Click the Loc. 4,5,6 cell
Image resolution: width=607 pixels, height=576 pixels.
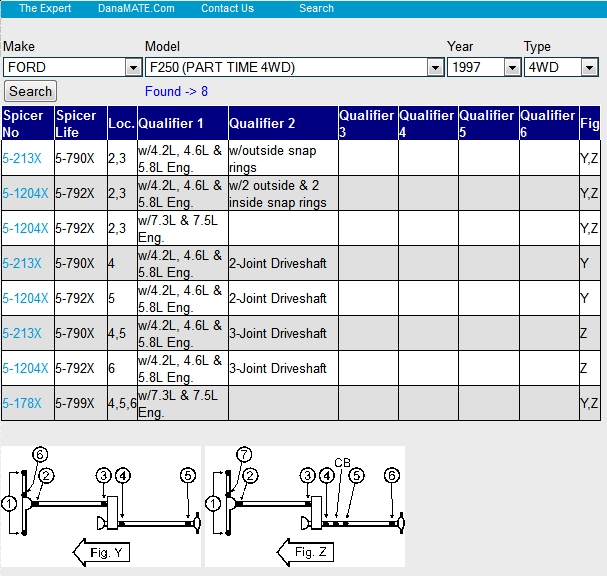tap(122, 403)
